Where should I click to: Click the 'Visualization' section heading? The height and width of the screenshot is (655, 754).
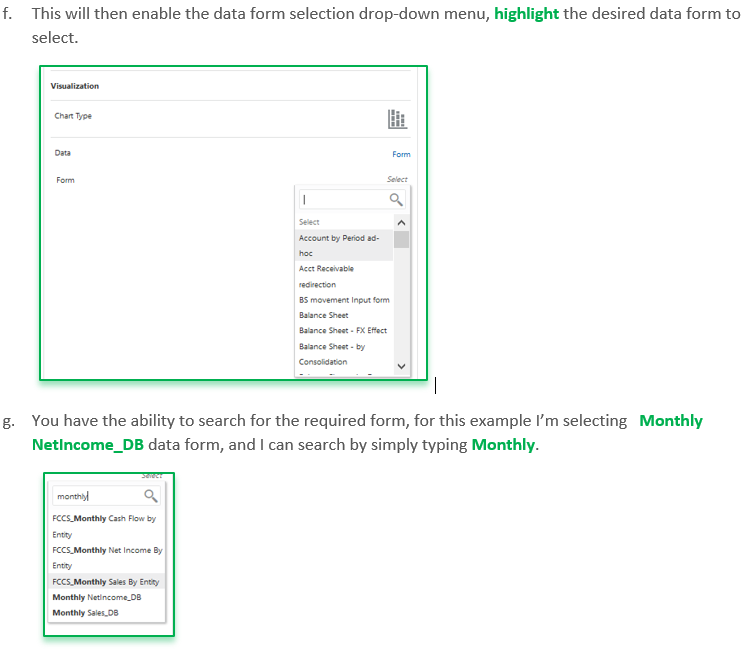(75, 86)
